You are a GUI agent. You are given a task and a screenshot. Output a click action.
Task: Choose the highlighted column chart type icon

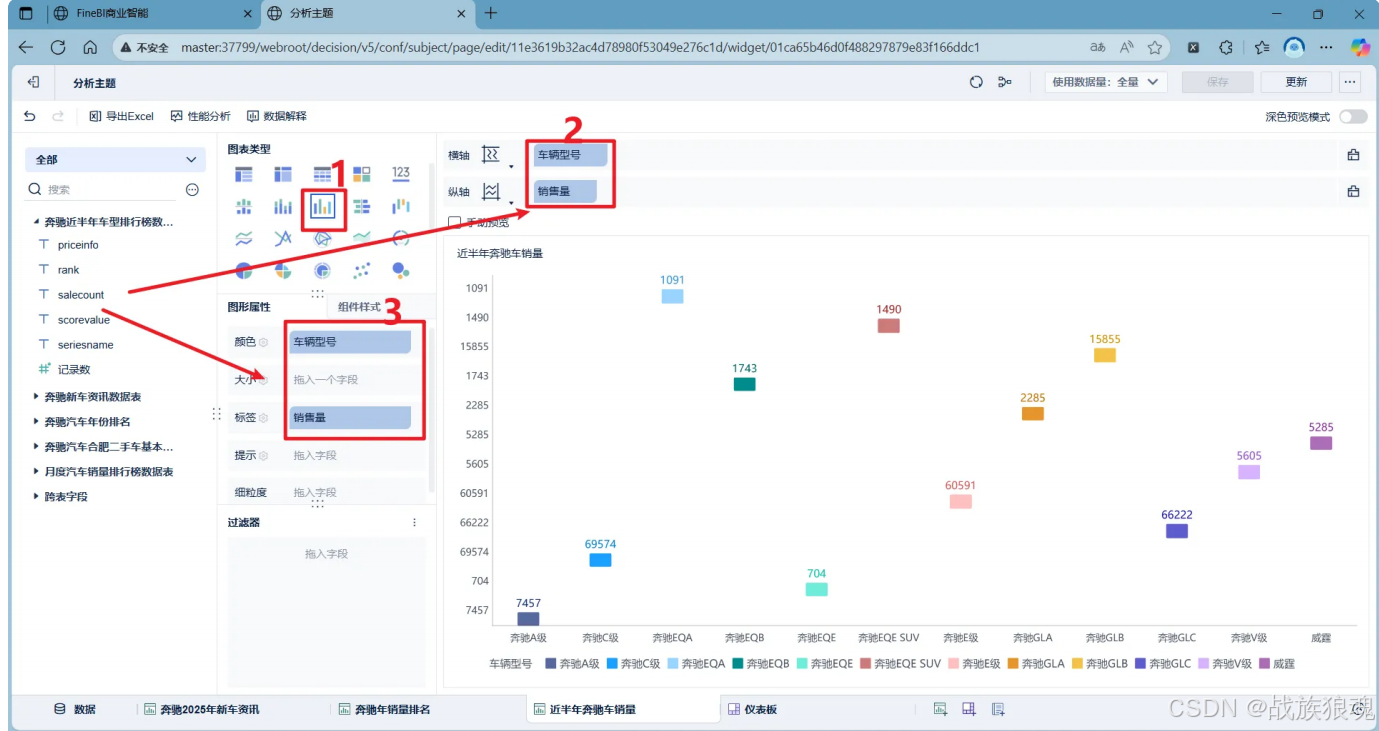322,207
